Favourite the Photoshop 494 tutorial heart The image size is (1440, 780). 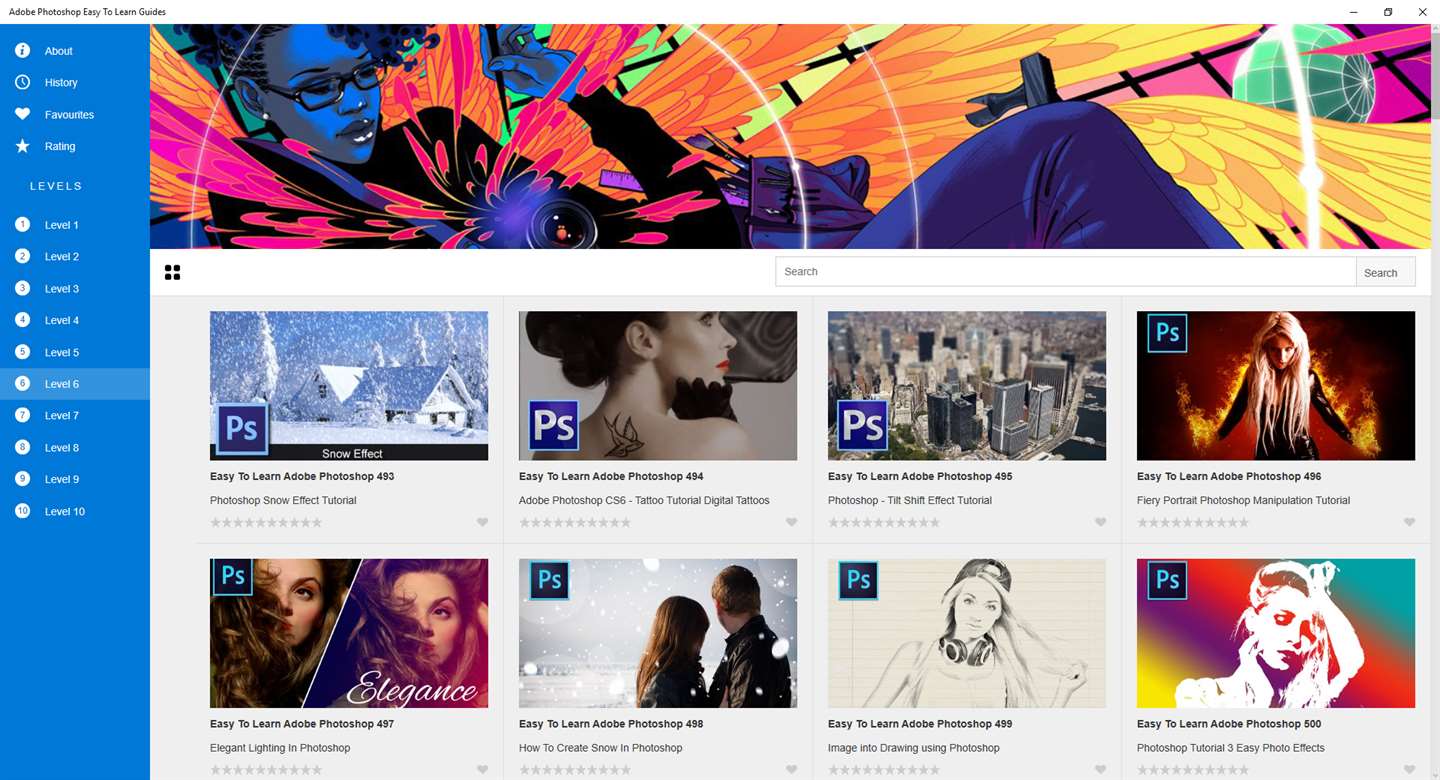tap(791, 522)
